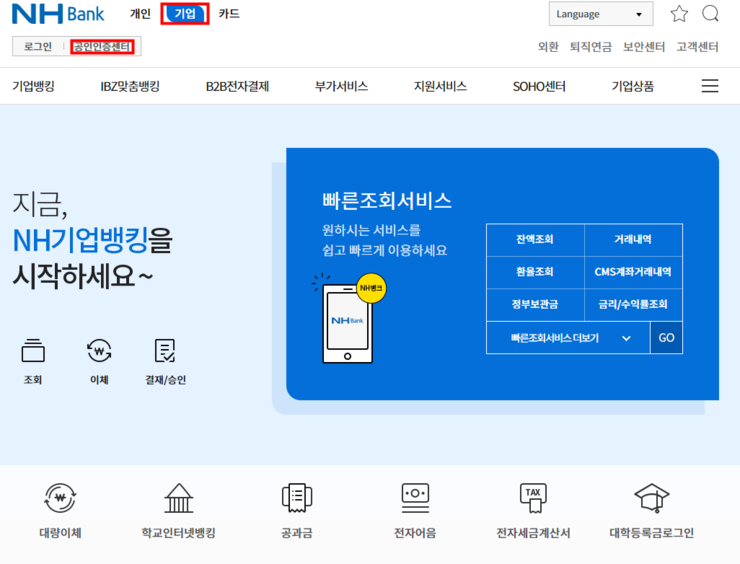Go to the 고객센터 link
Viewport: 740px width, 564px height.
coord(698,47)
